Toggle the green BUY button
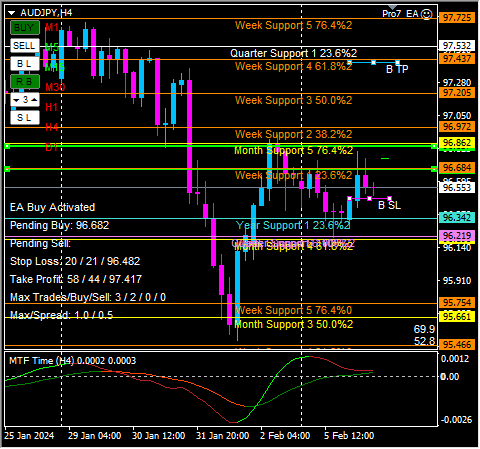480x449 pixels. coord(24,28)
